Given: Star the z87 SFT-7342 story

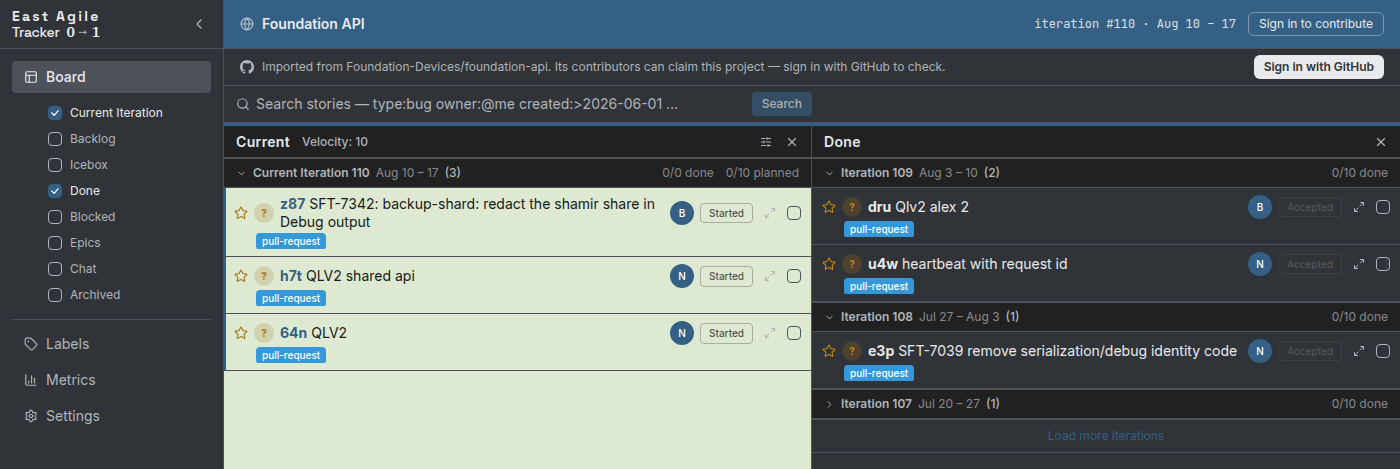Looking at the screenshot, I should point(241,213).
